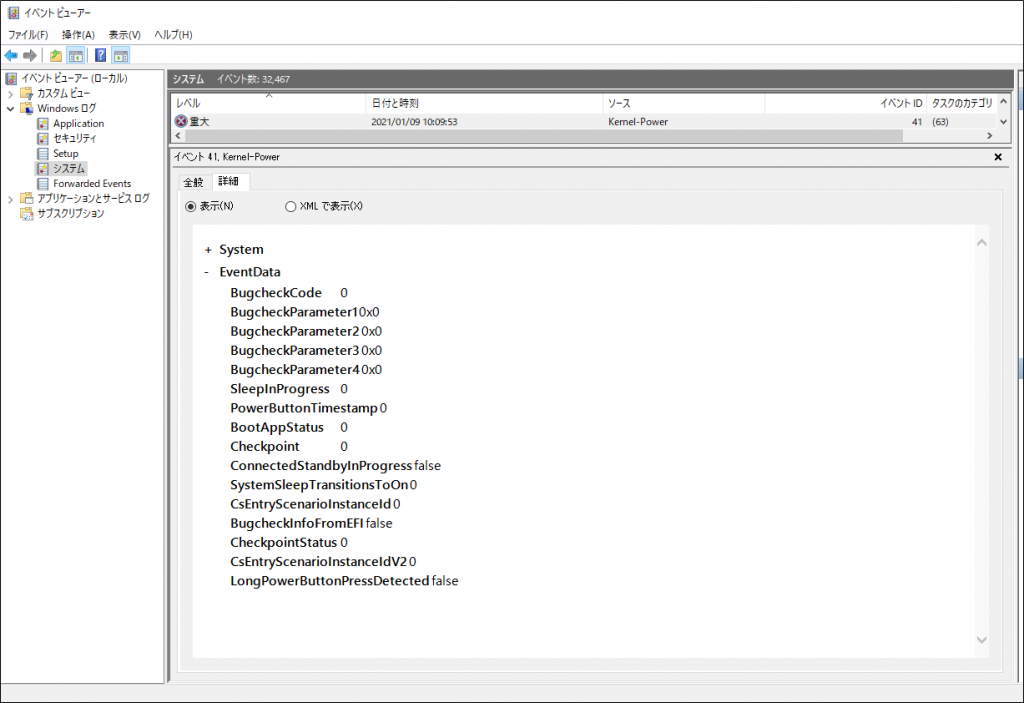
Task: Sort by the イベント ID column header
Action: (845, 103)
